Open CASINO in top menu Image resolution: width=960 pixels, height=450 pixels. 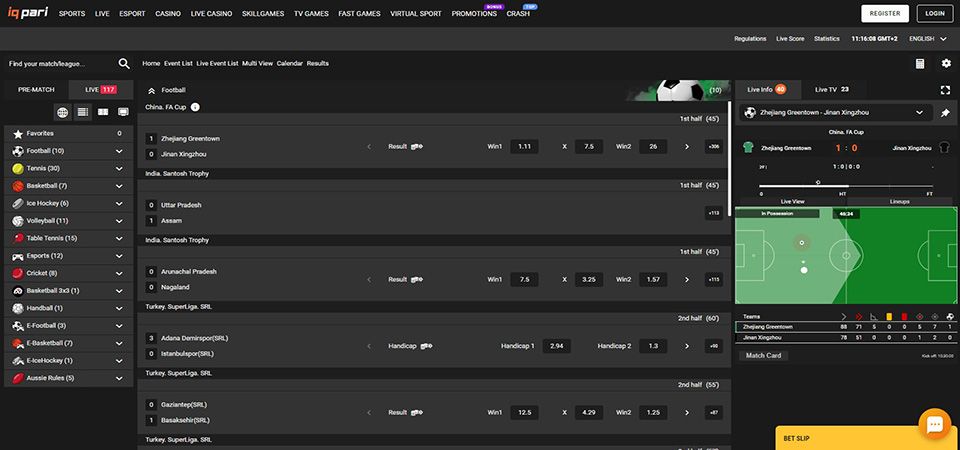(x=168, y=13)
